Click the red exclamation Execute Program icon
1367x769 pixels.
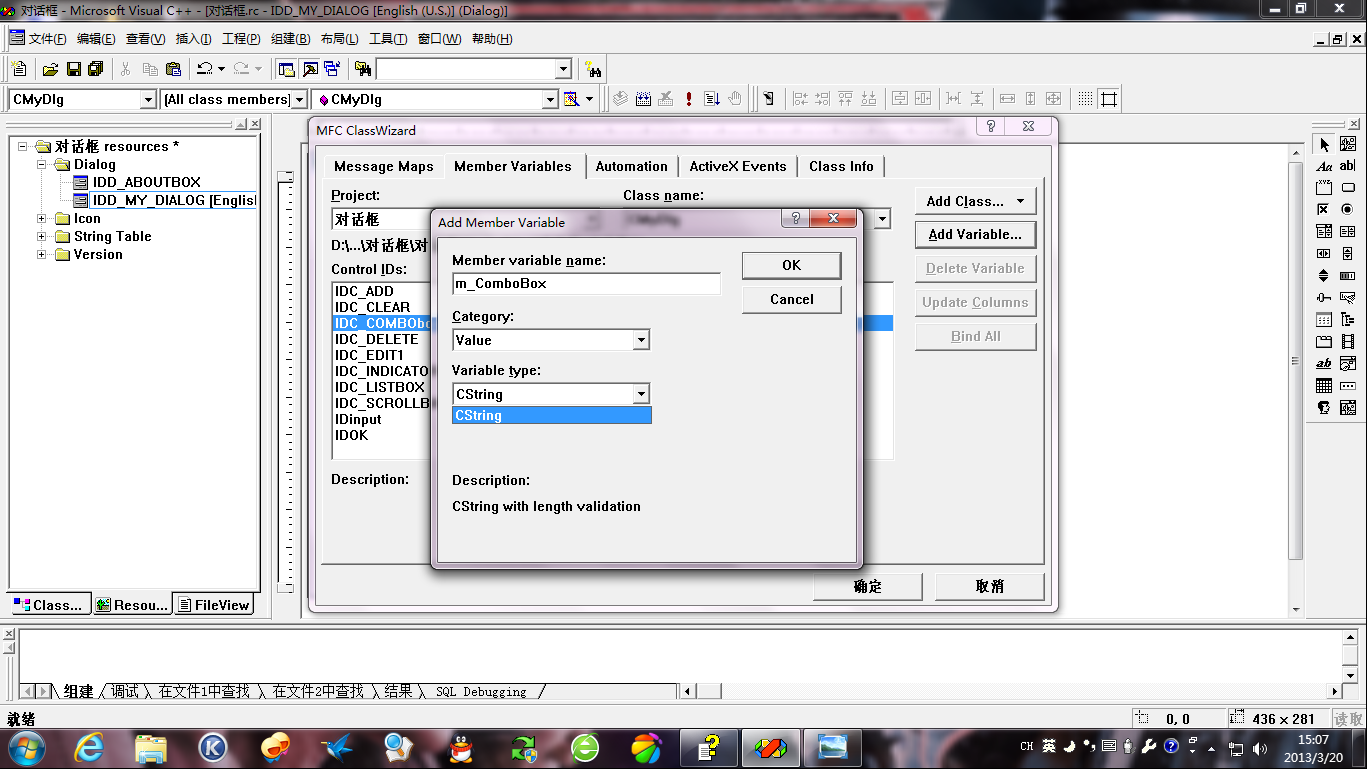[x=689, y=99]
